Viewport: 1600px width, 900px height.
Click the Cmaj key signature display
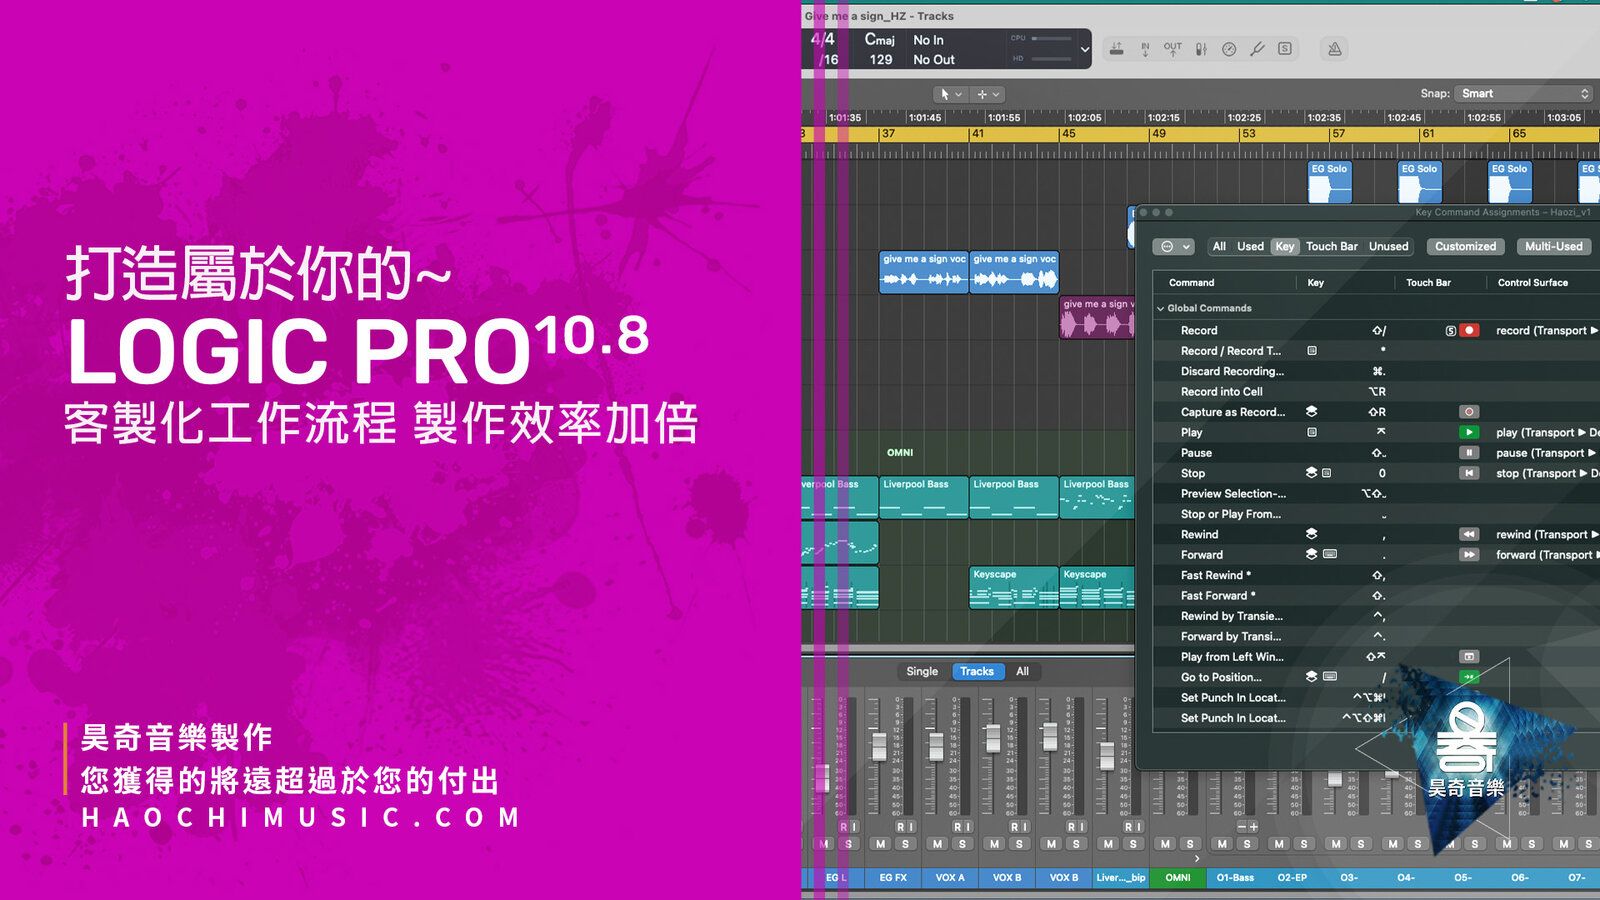(880, 39)
